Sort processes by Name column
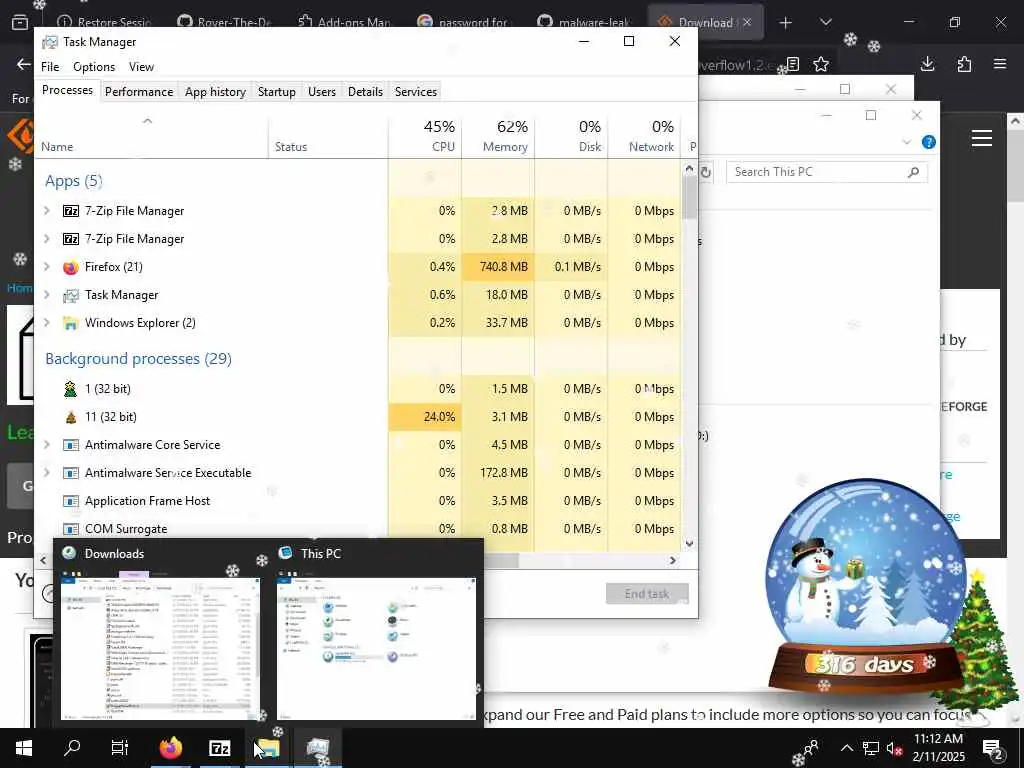 152,136
